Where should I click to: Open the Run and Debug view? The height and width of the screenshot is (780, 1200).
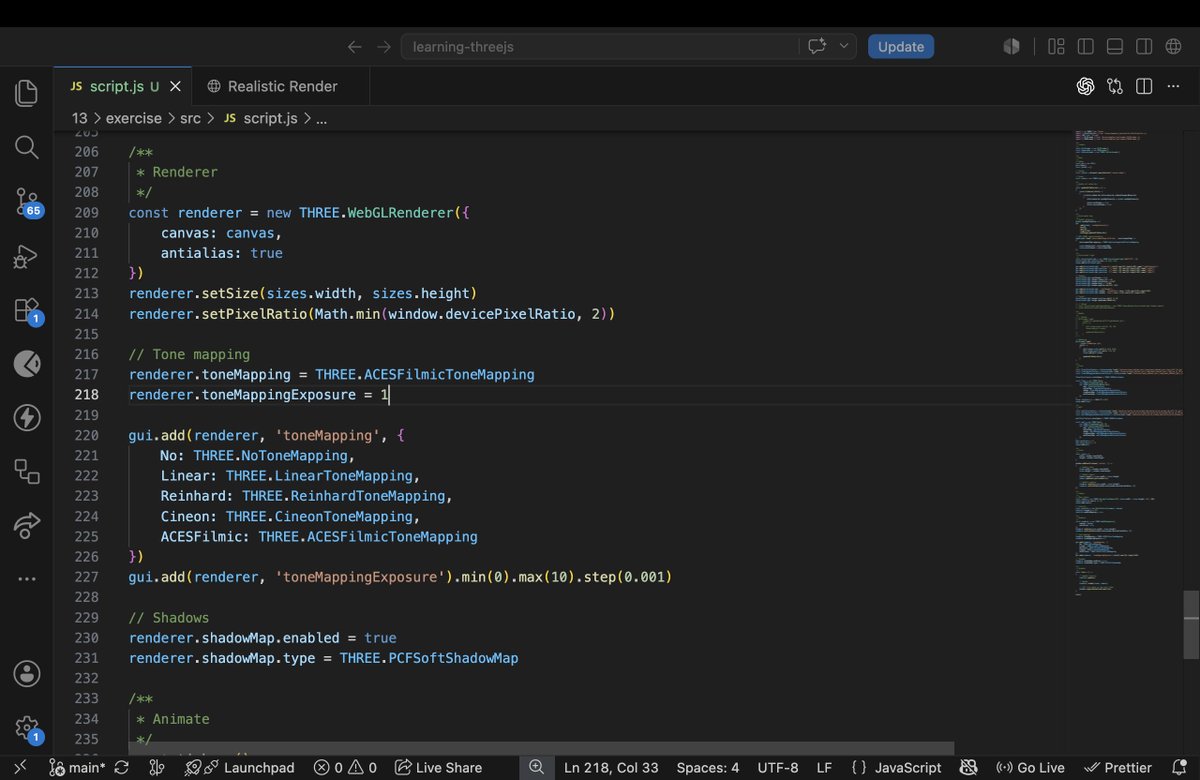27,256
